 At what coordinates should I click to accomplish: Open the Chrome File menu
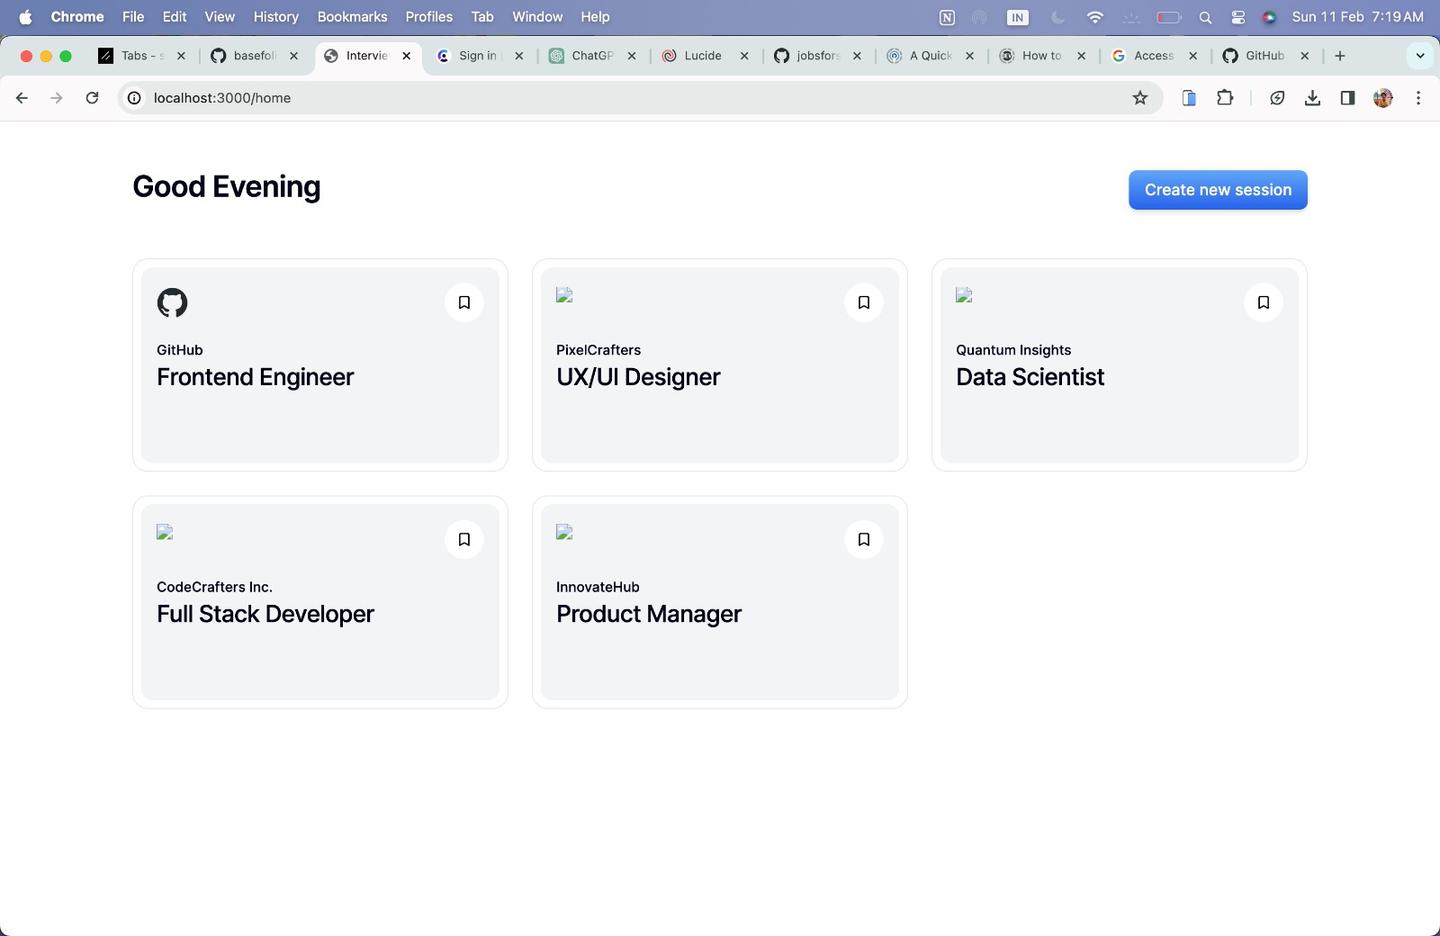133,17
